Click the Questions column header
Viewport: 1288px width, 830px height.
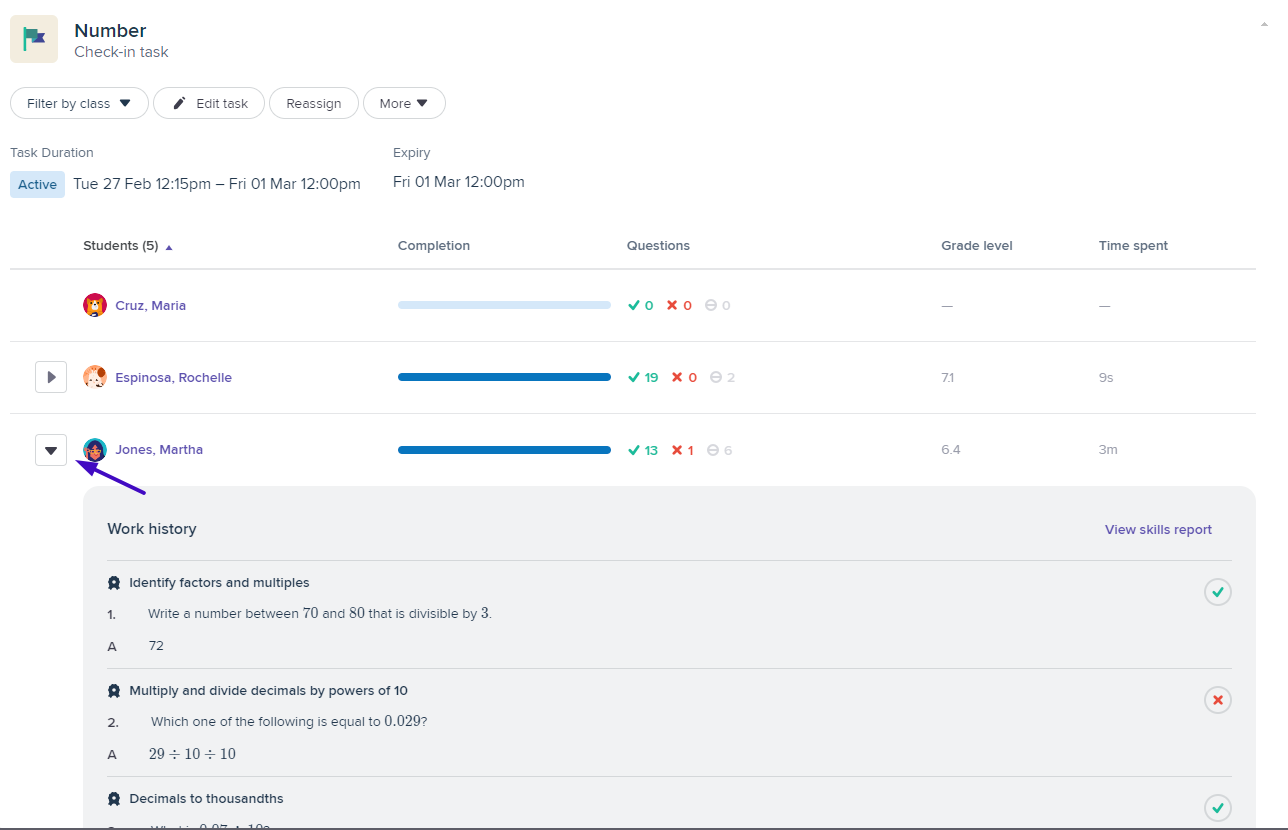click(x=658, y=246)
